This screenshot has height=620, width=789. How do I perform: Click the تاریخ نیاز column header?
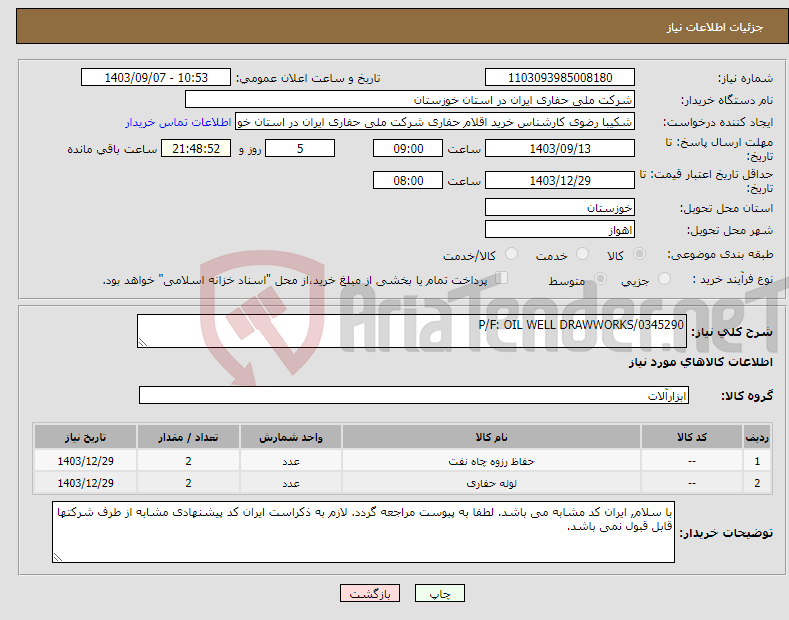86,437
